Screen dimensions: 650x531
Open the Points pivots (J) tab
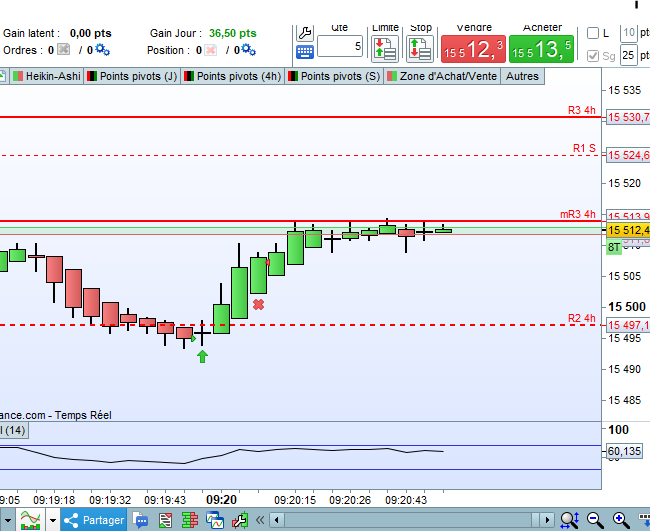[132, 76]
